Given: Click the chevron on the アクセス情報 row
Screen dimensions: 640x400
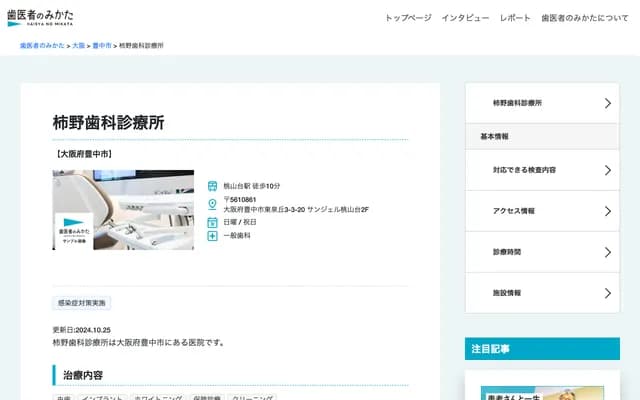Looking at the screenshot, I should click(608, 211).
